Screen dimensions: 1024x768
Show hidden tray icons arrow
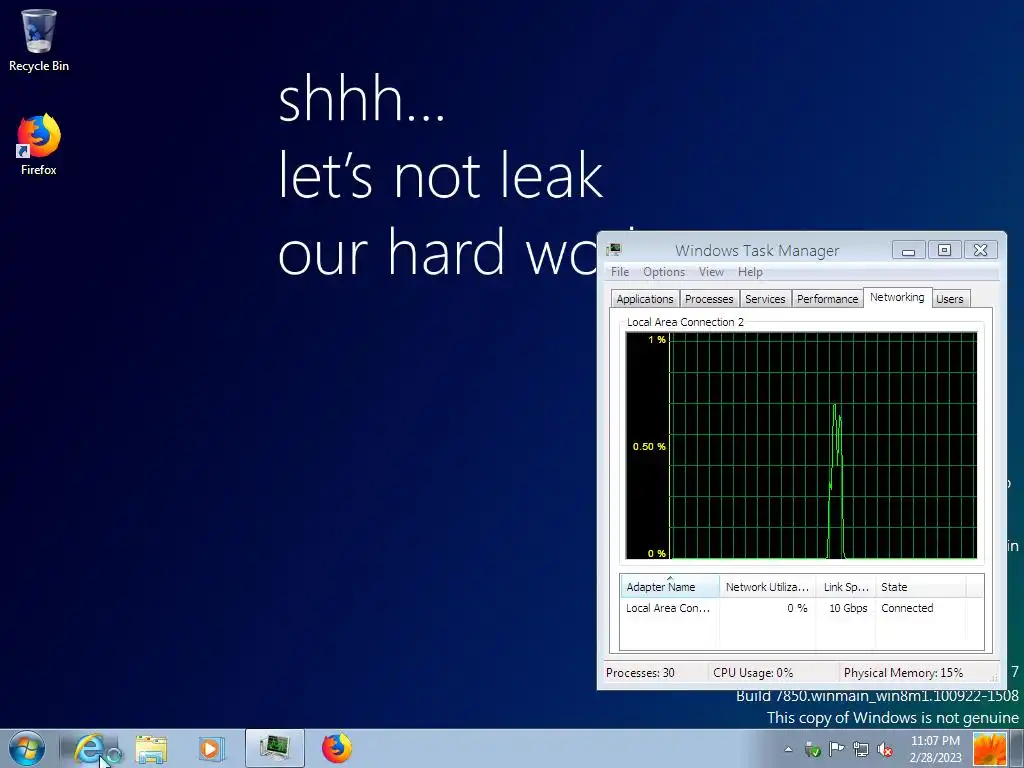click(x=788, y=749)
